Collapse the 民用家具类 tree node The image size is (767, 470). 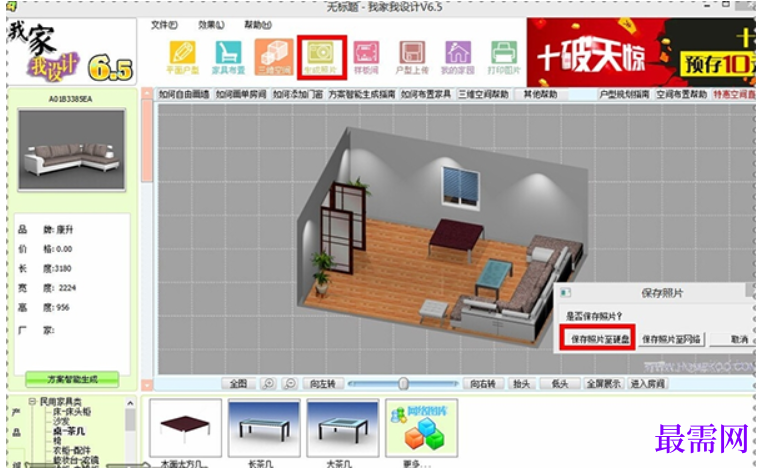pyautogui.click(x=32, y=402)
